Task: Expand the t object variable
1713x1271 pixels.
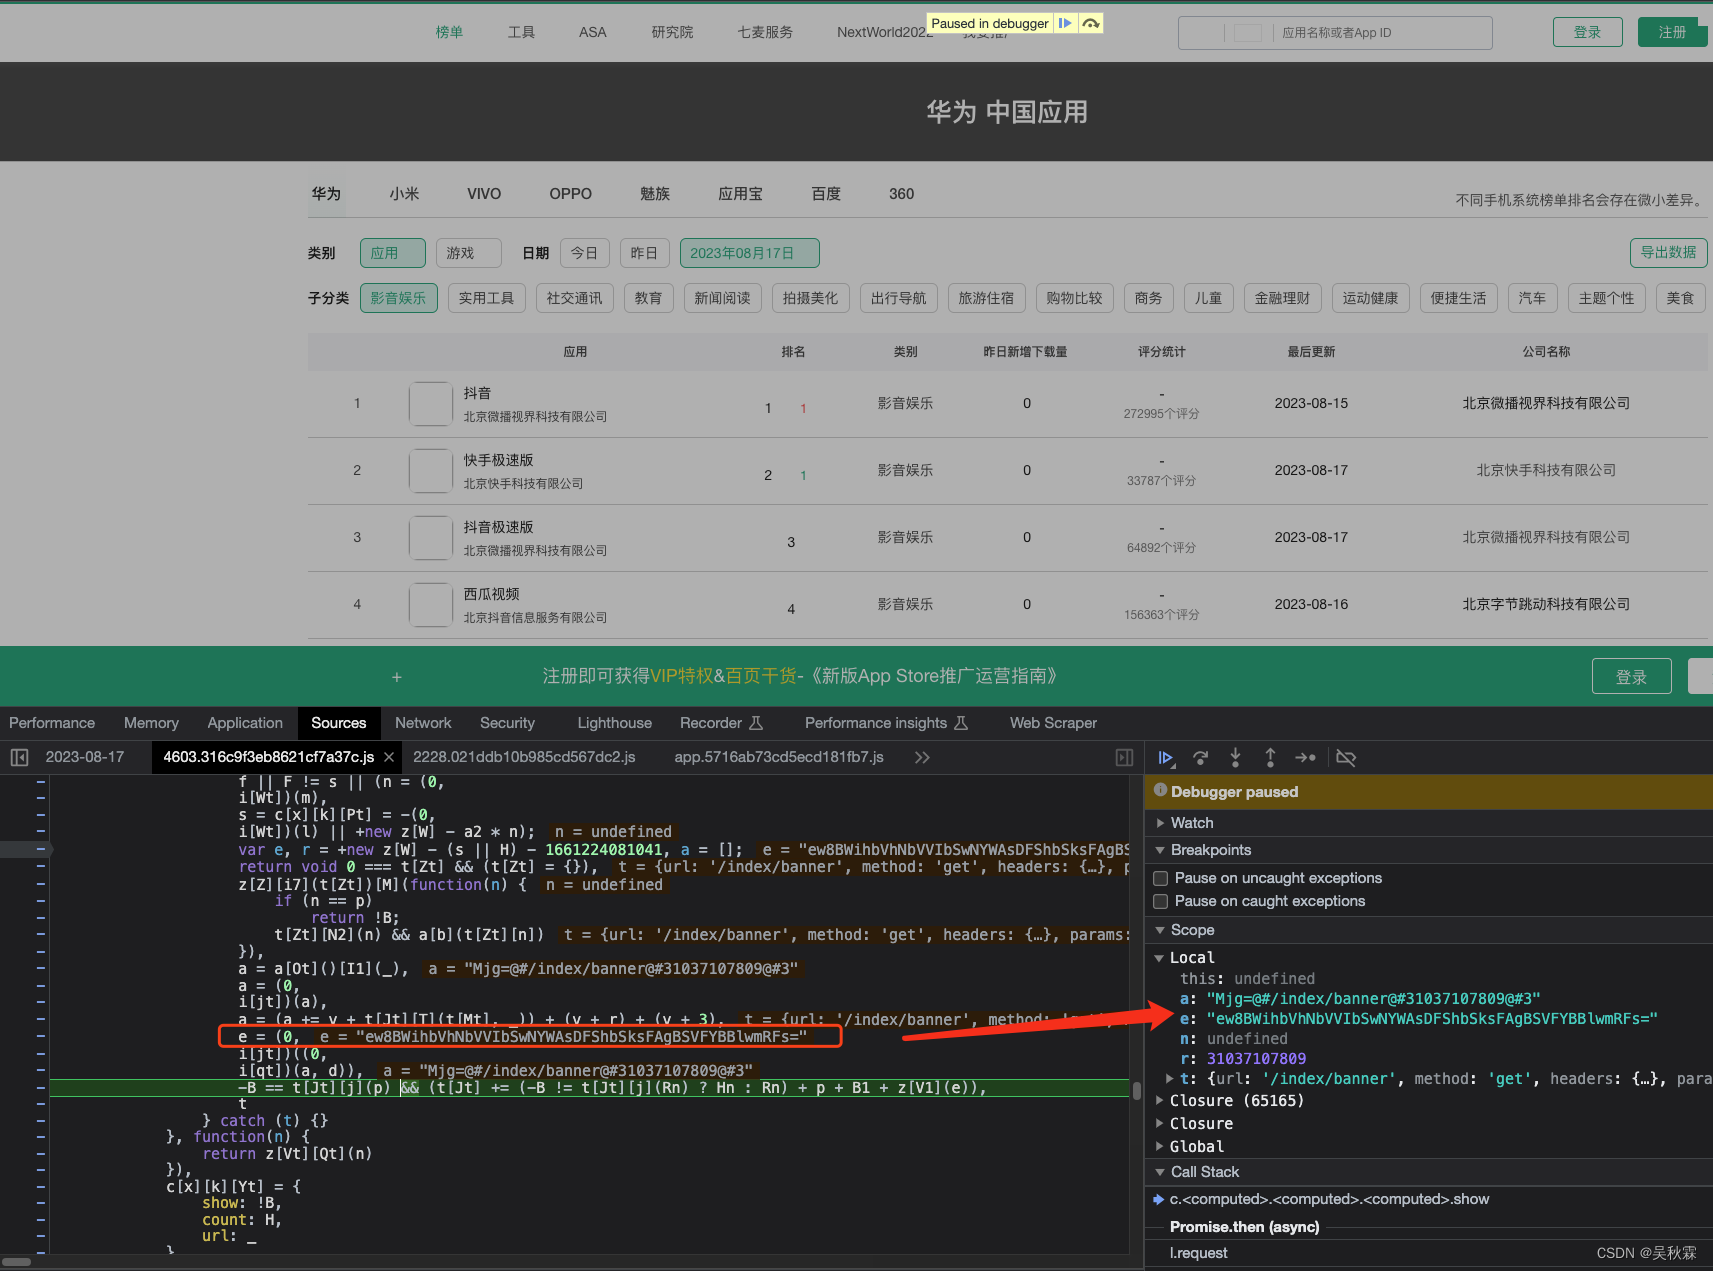Action: pyautogui.click(x=1169, y=1079)
